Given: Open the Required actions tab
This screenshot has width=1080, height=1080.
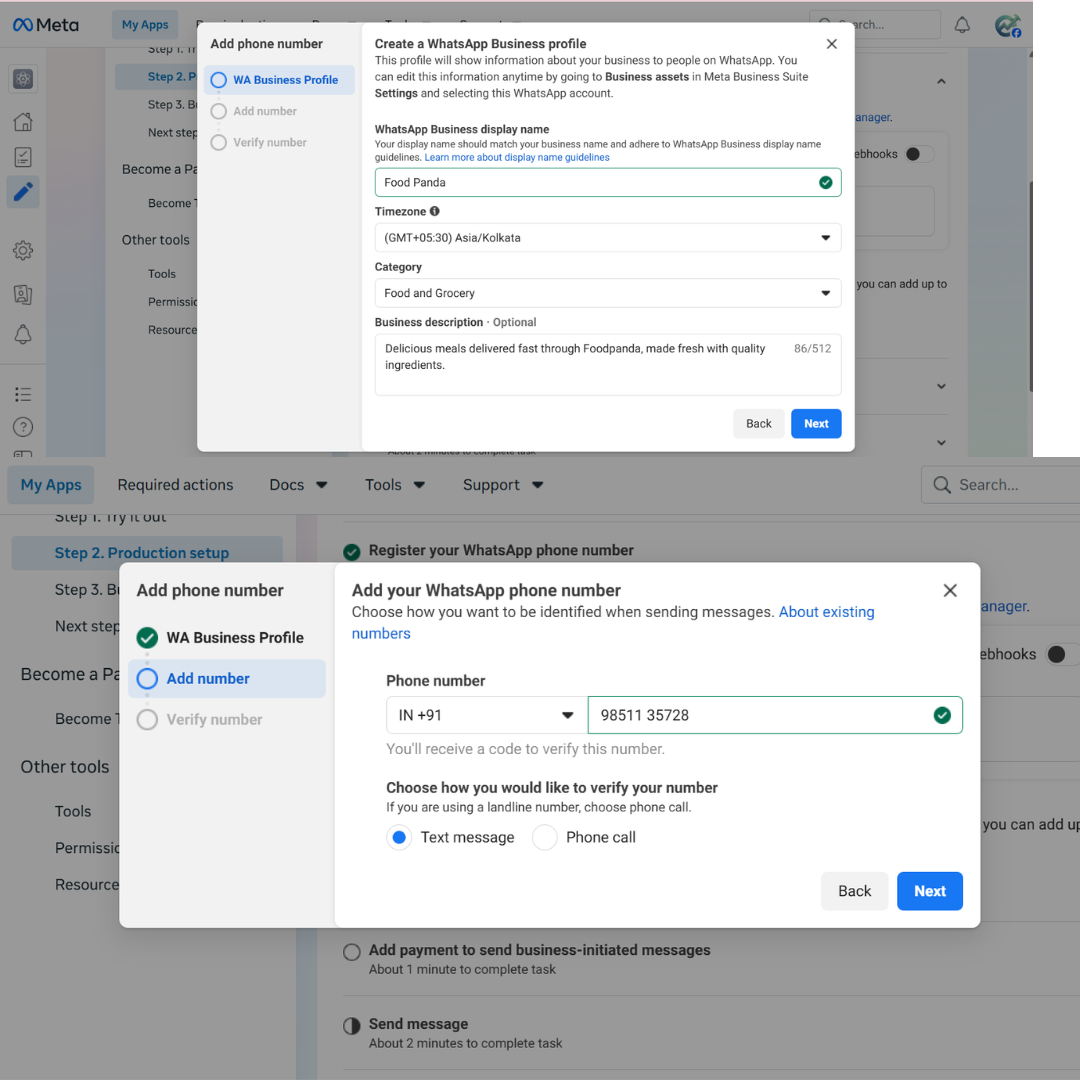Looking at the screenshot, I should (x=175, y=485).
